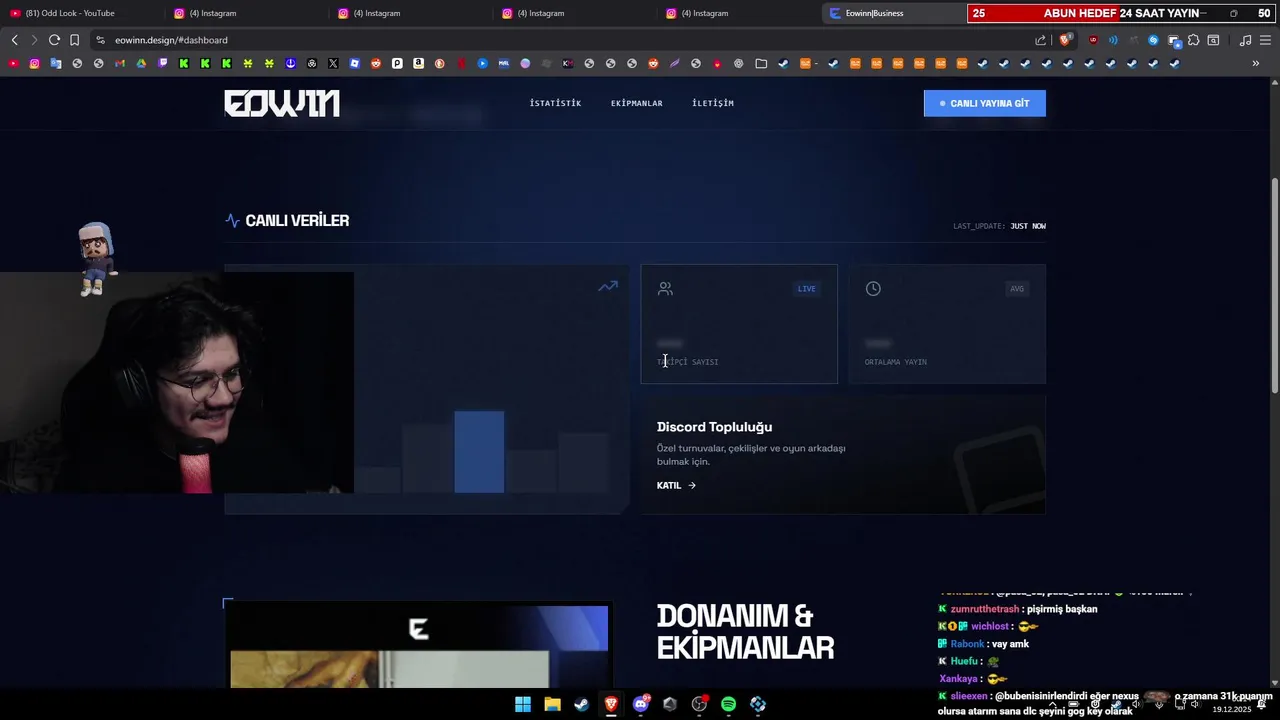Screen dimensions: 1280x720
Task: Open the extensions puzzle icon
Action: [x=1193, y=40]
